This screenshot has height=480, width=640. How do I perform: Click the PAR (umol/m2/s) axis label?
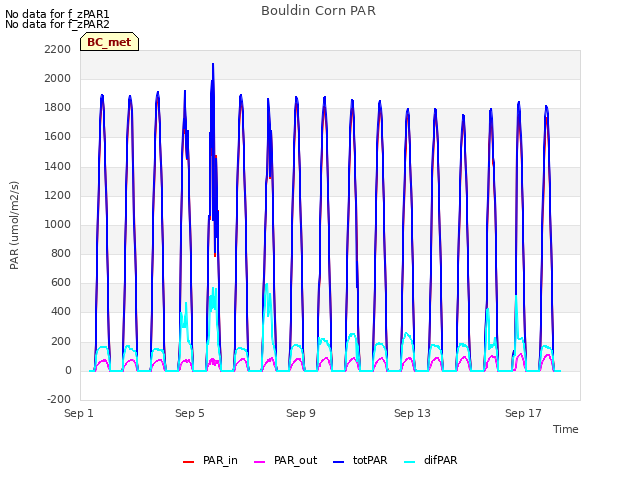coord(14,225)
